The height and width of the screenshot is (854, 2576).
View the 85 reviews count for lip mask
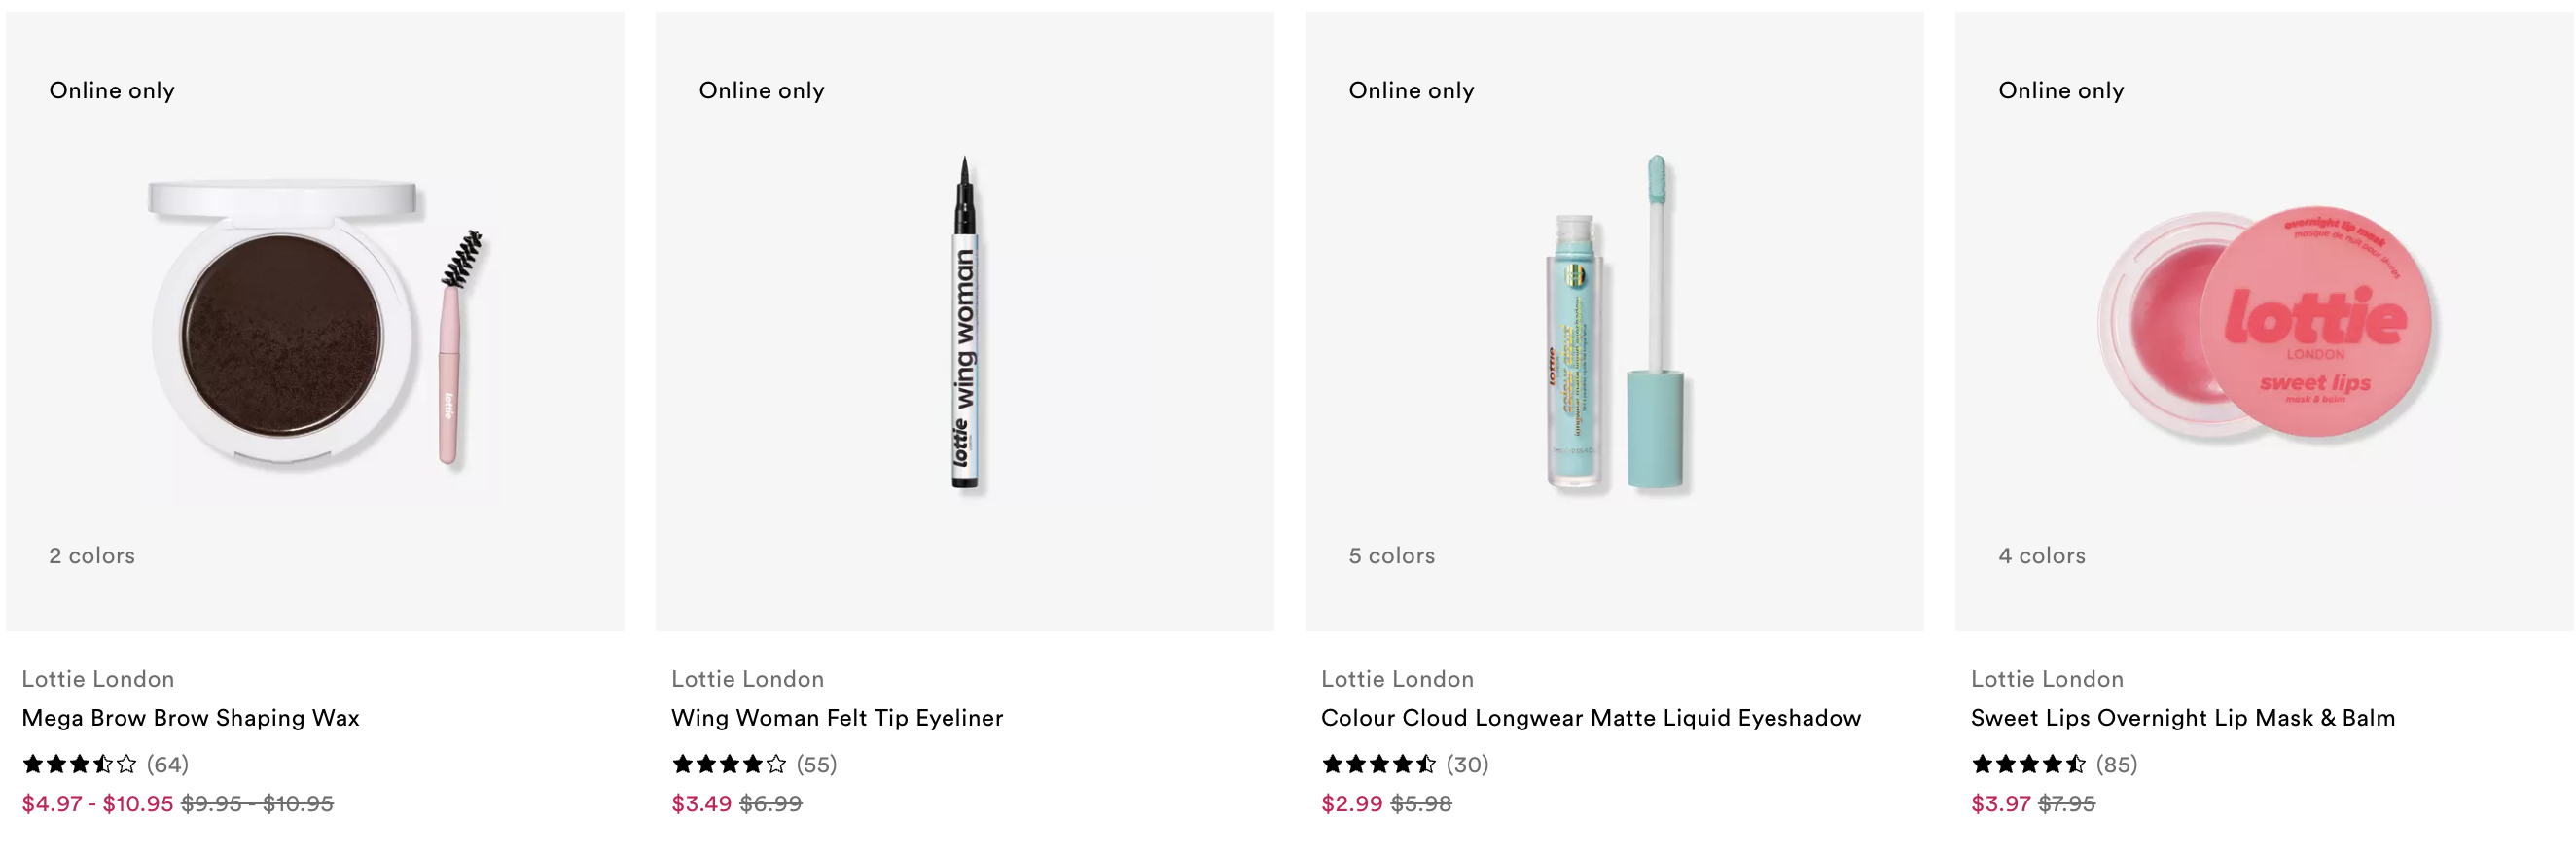pos(2117,765)
